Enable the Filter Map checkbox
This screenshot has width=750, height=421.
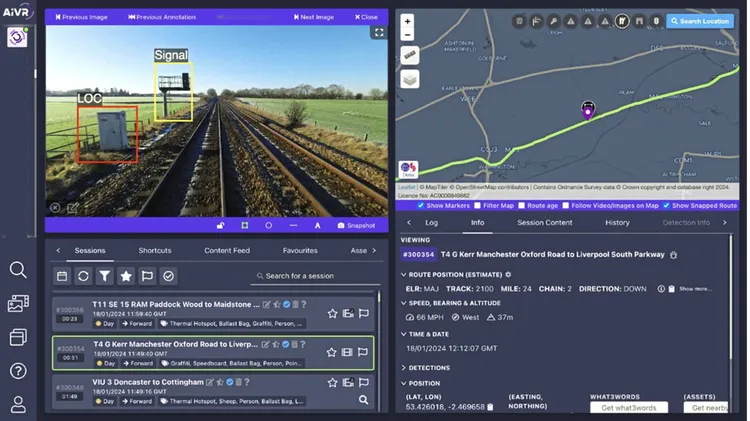pos(477,205)
